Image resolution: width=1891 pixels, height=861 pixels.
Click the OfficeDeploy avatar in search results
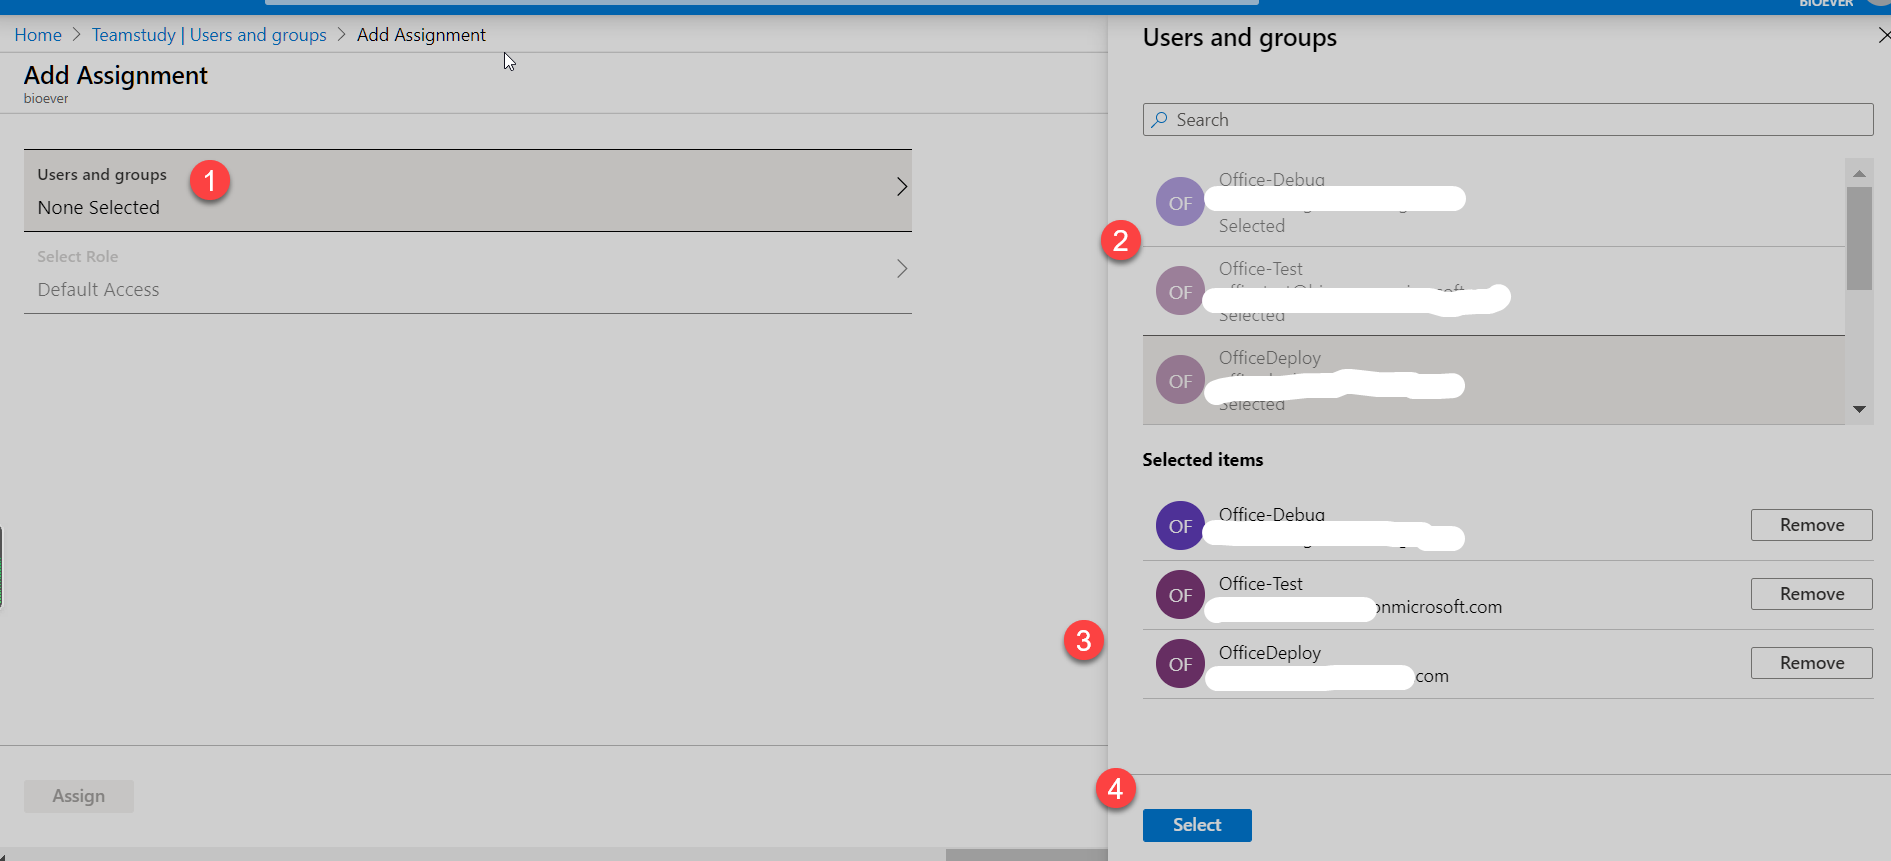[x=1180, y=380]
